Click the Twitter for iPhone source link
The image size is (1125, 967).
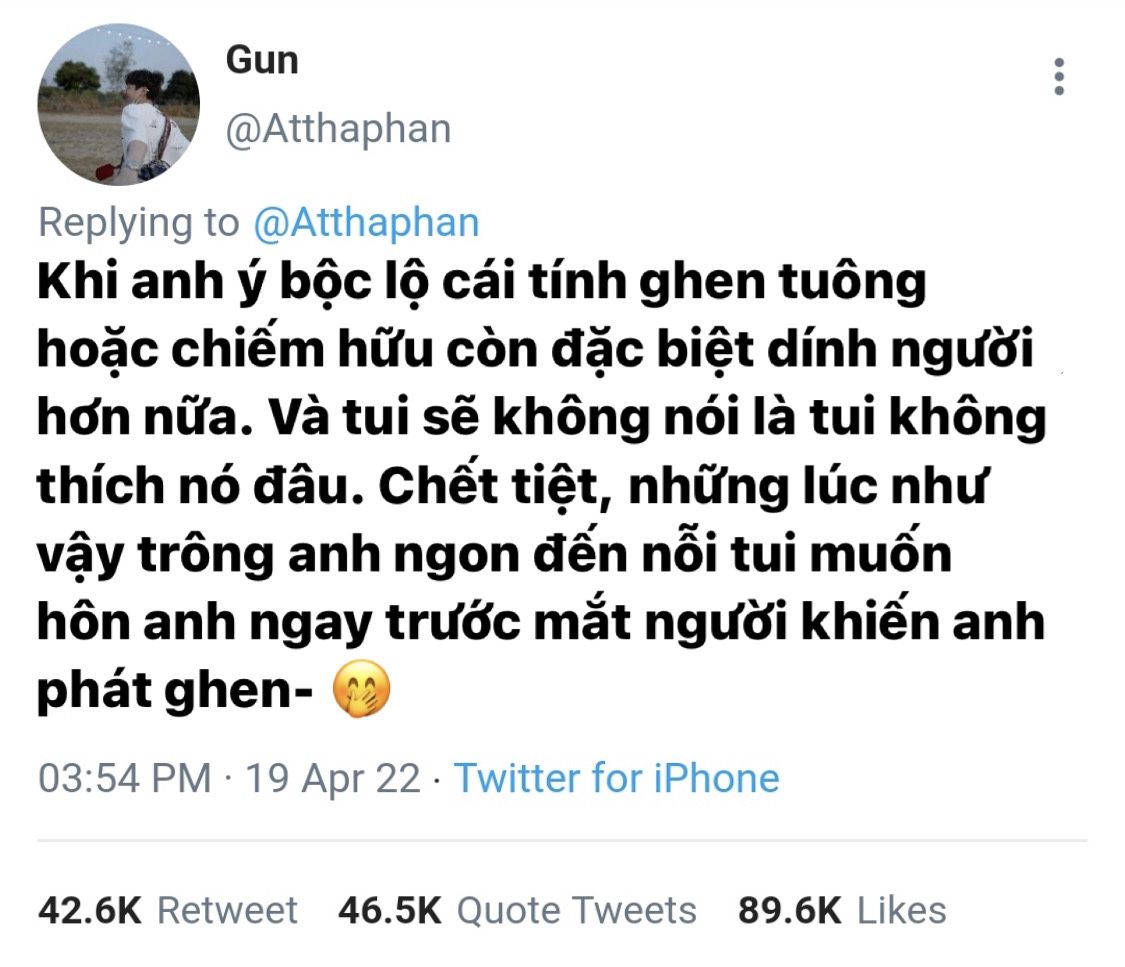point(616,778)
